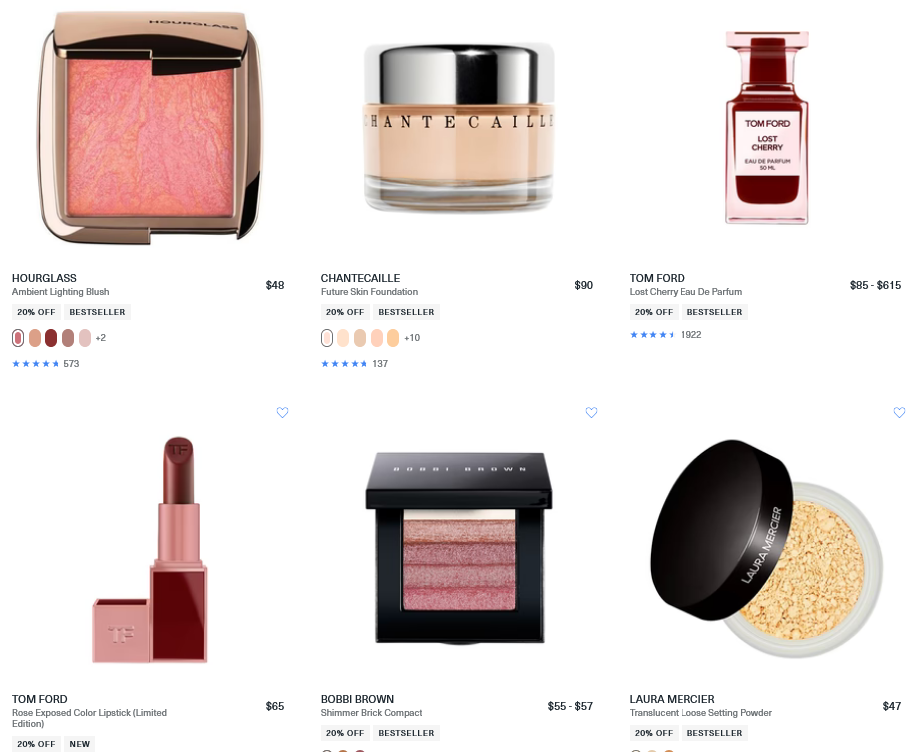
Task: Select first pink Hourglass blush shade
Action: tap(18, 338)
